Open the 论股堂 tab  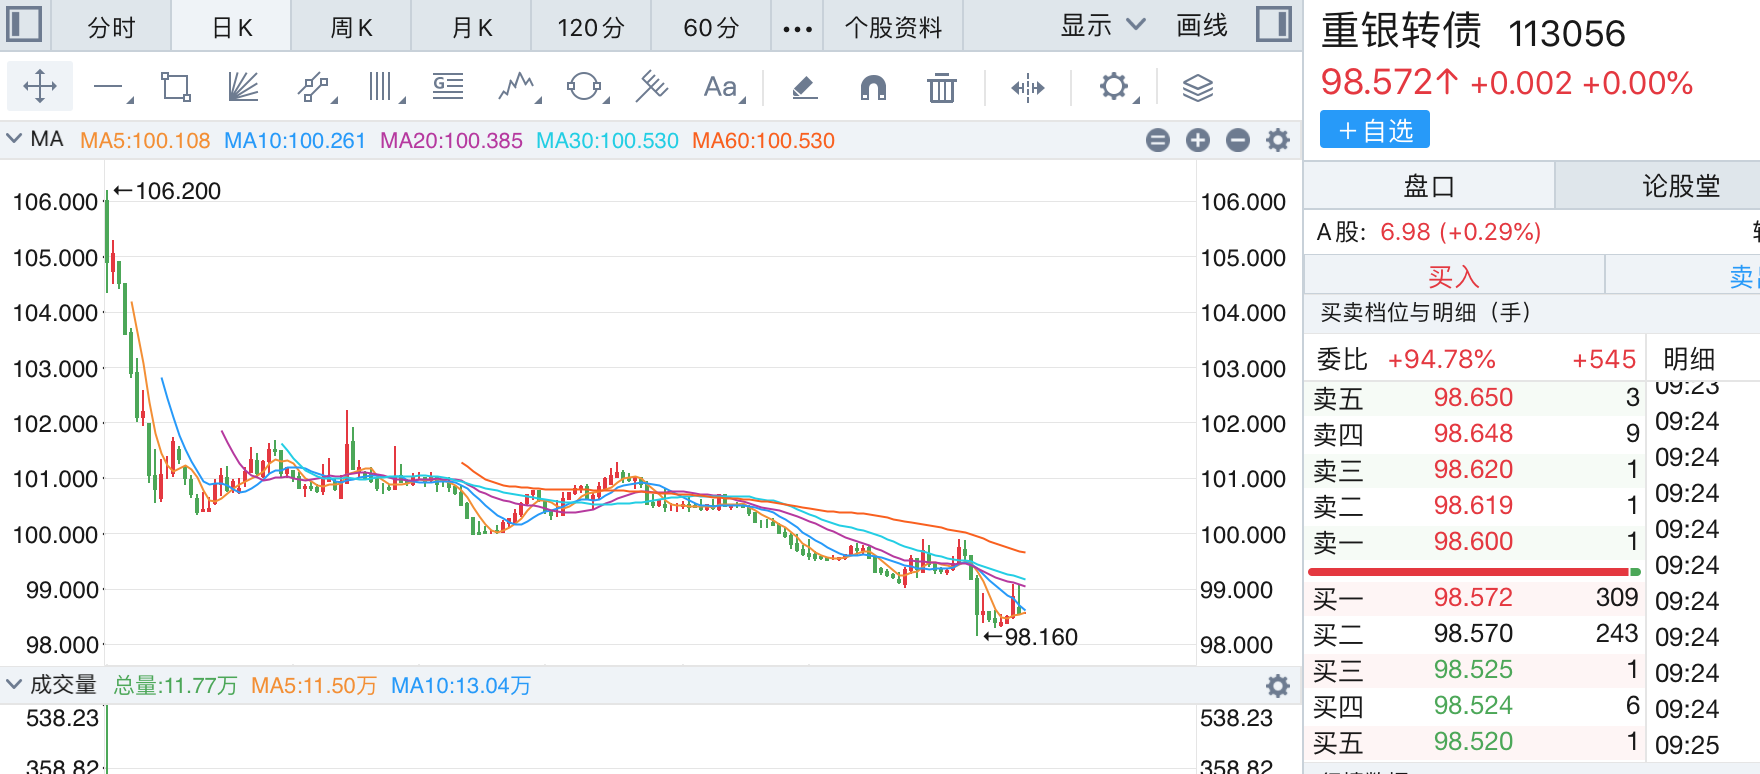pyautogui.click(x=1680, y=186)
